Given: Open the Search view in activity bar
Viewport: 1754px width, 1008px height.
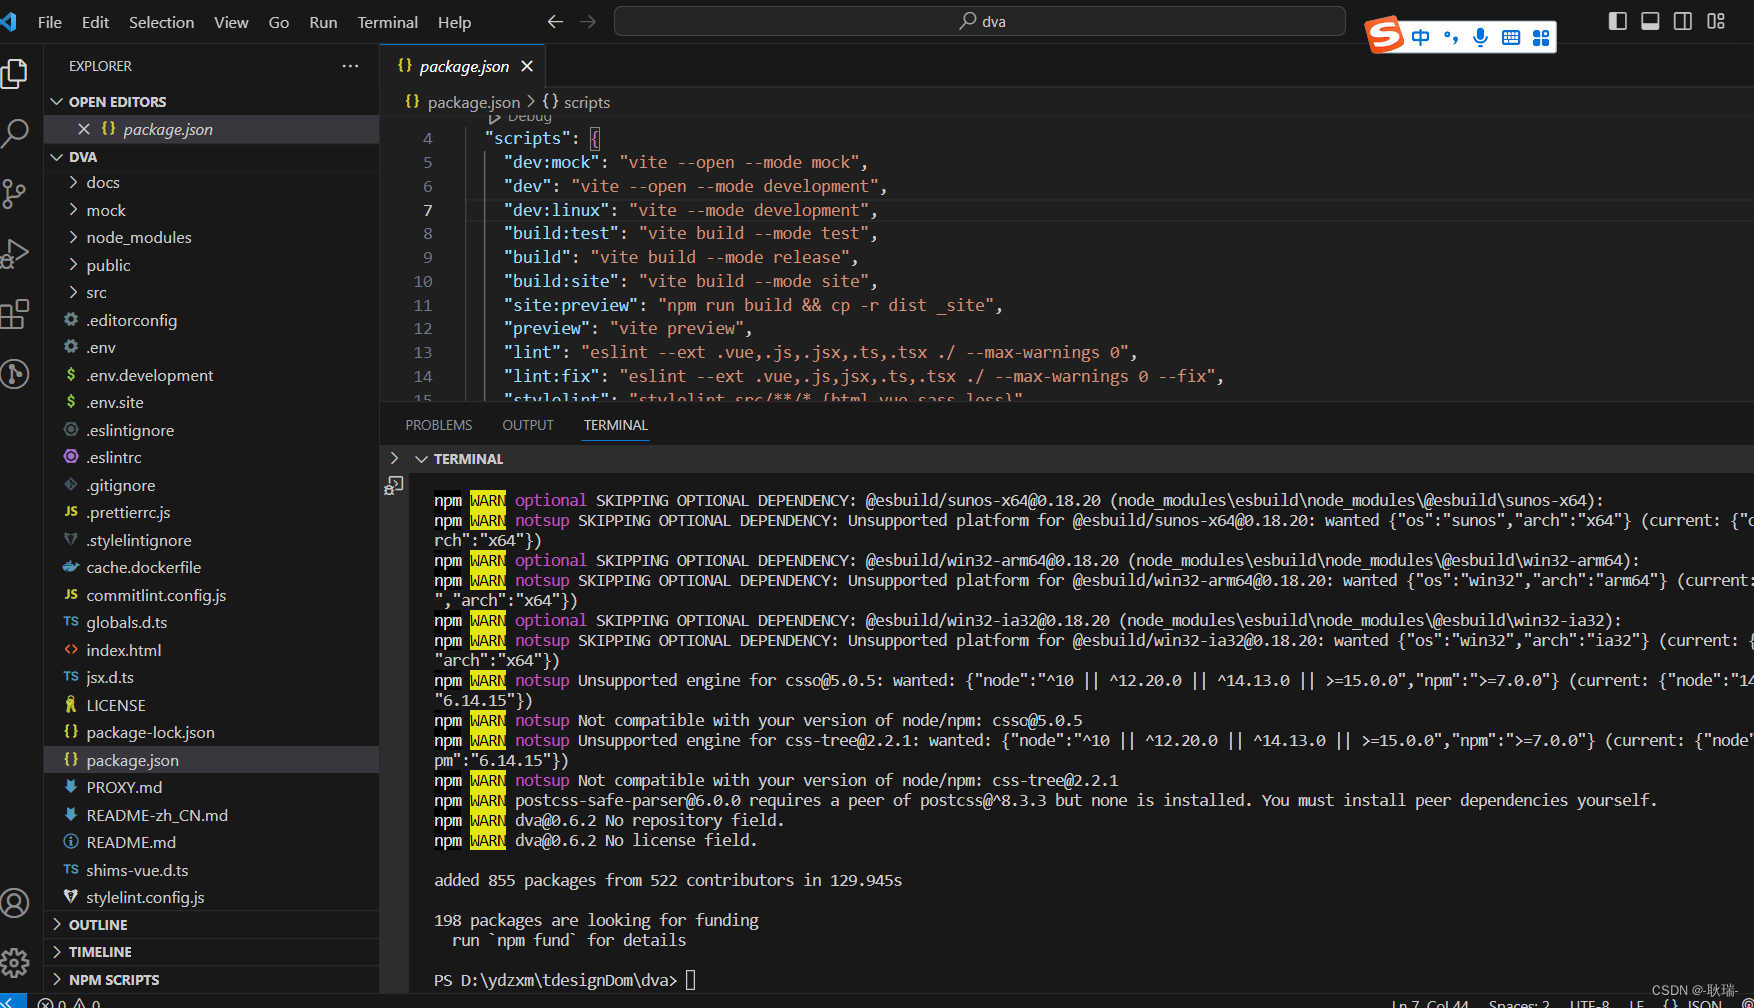Looking at the screenshot, I should (15, 132).
